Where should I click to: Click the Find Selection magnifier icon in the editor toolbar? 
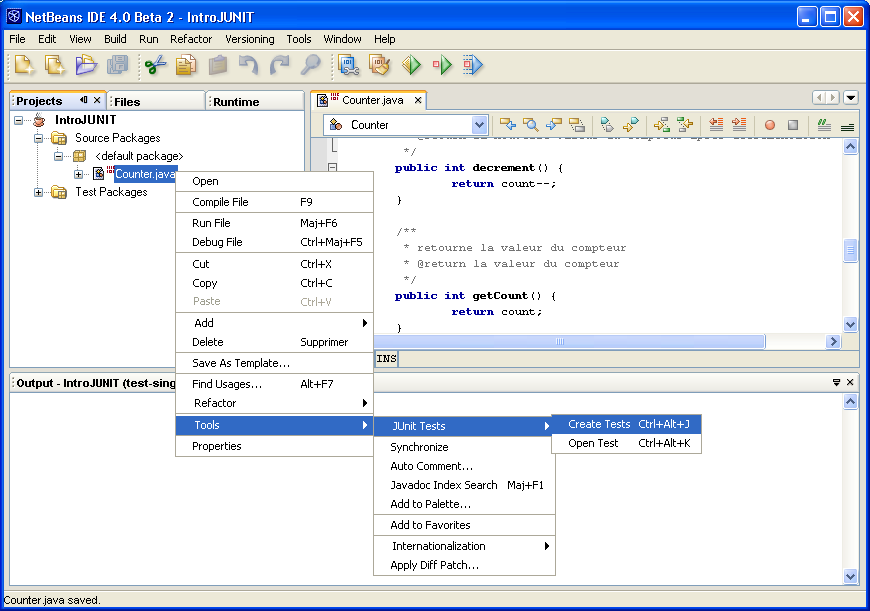[530, 124]
